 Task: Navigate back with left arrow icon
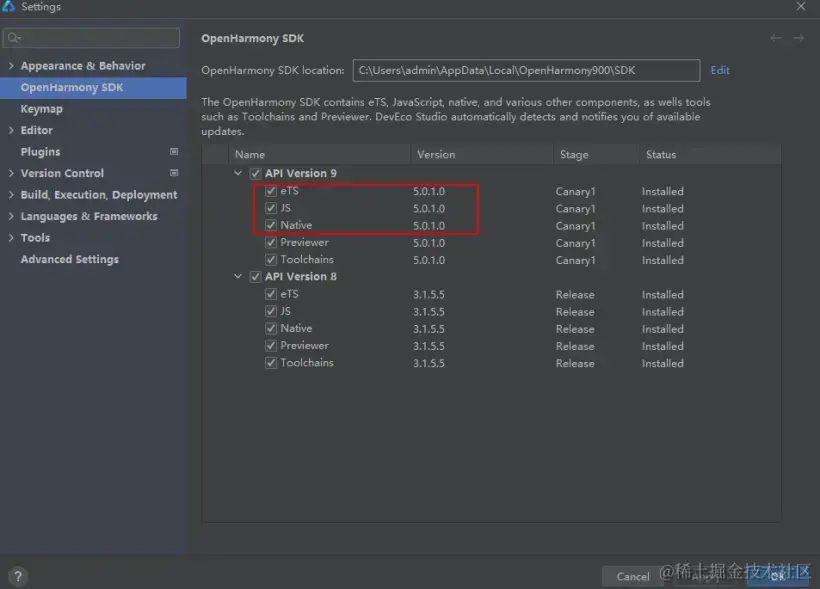[776, 38]
